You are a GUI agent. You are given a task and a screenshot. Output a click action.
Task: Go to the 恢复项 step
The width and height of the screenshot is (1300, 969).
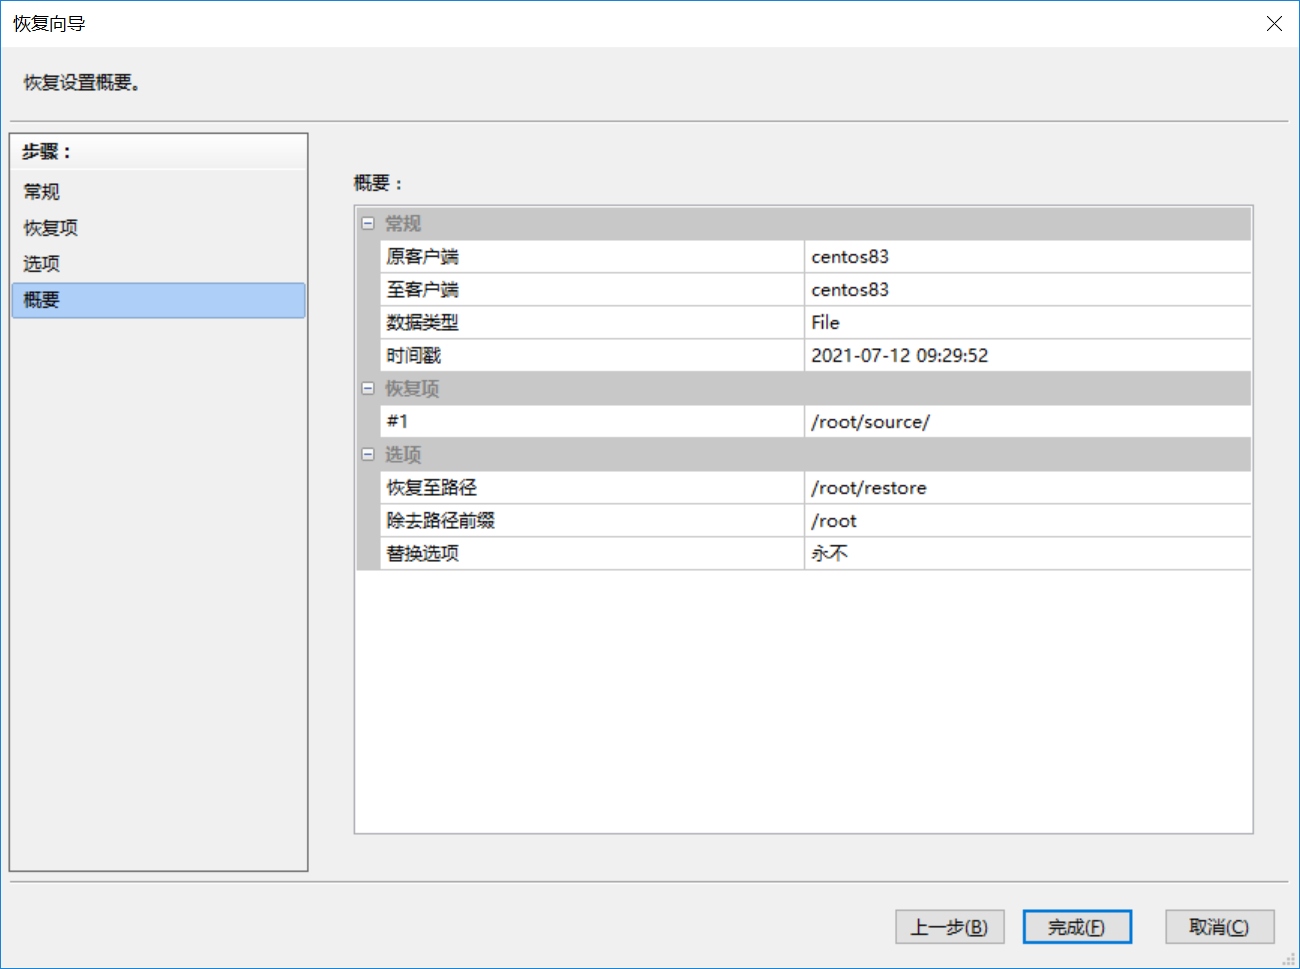pyautogui.click(x=51, y=227)
